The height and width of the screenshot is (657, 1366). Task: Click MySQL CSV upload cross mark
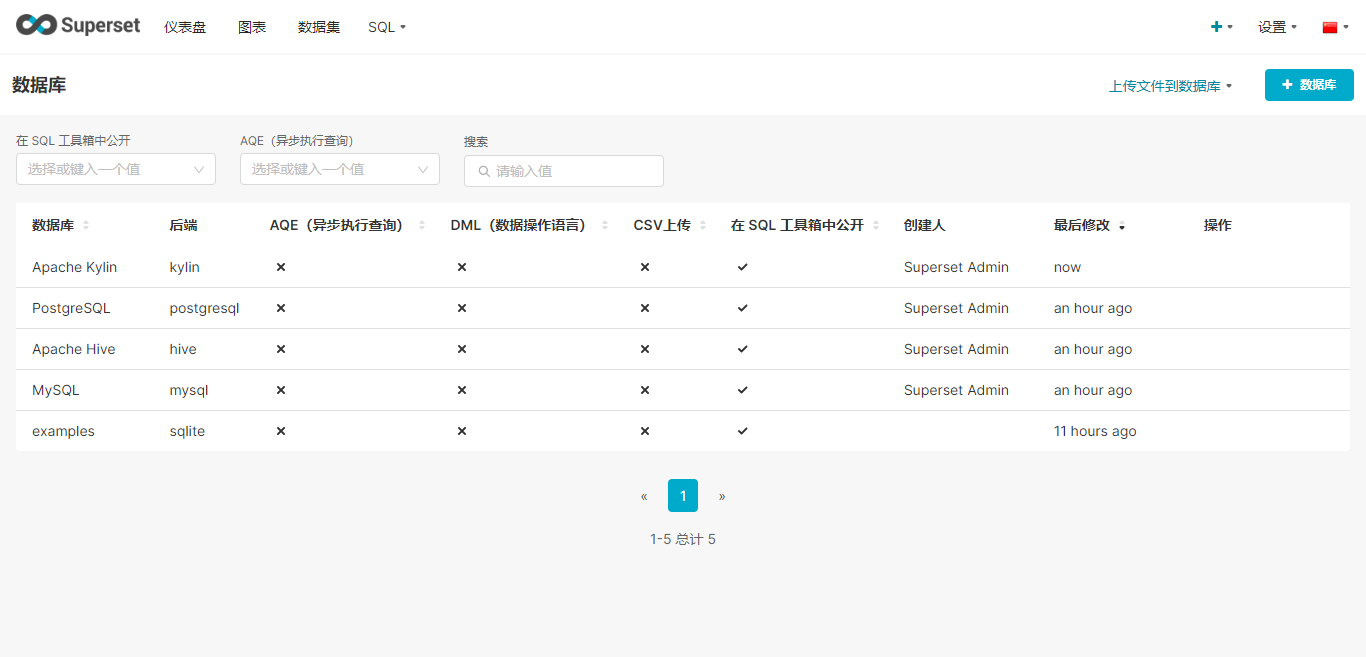coord(645,390)
